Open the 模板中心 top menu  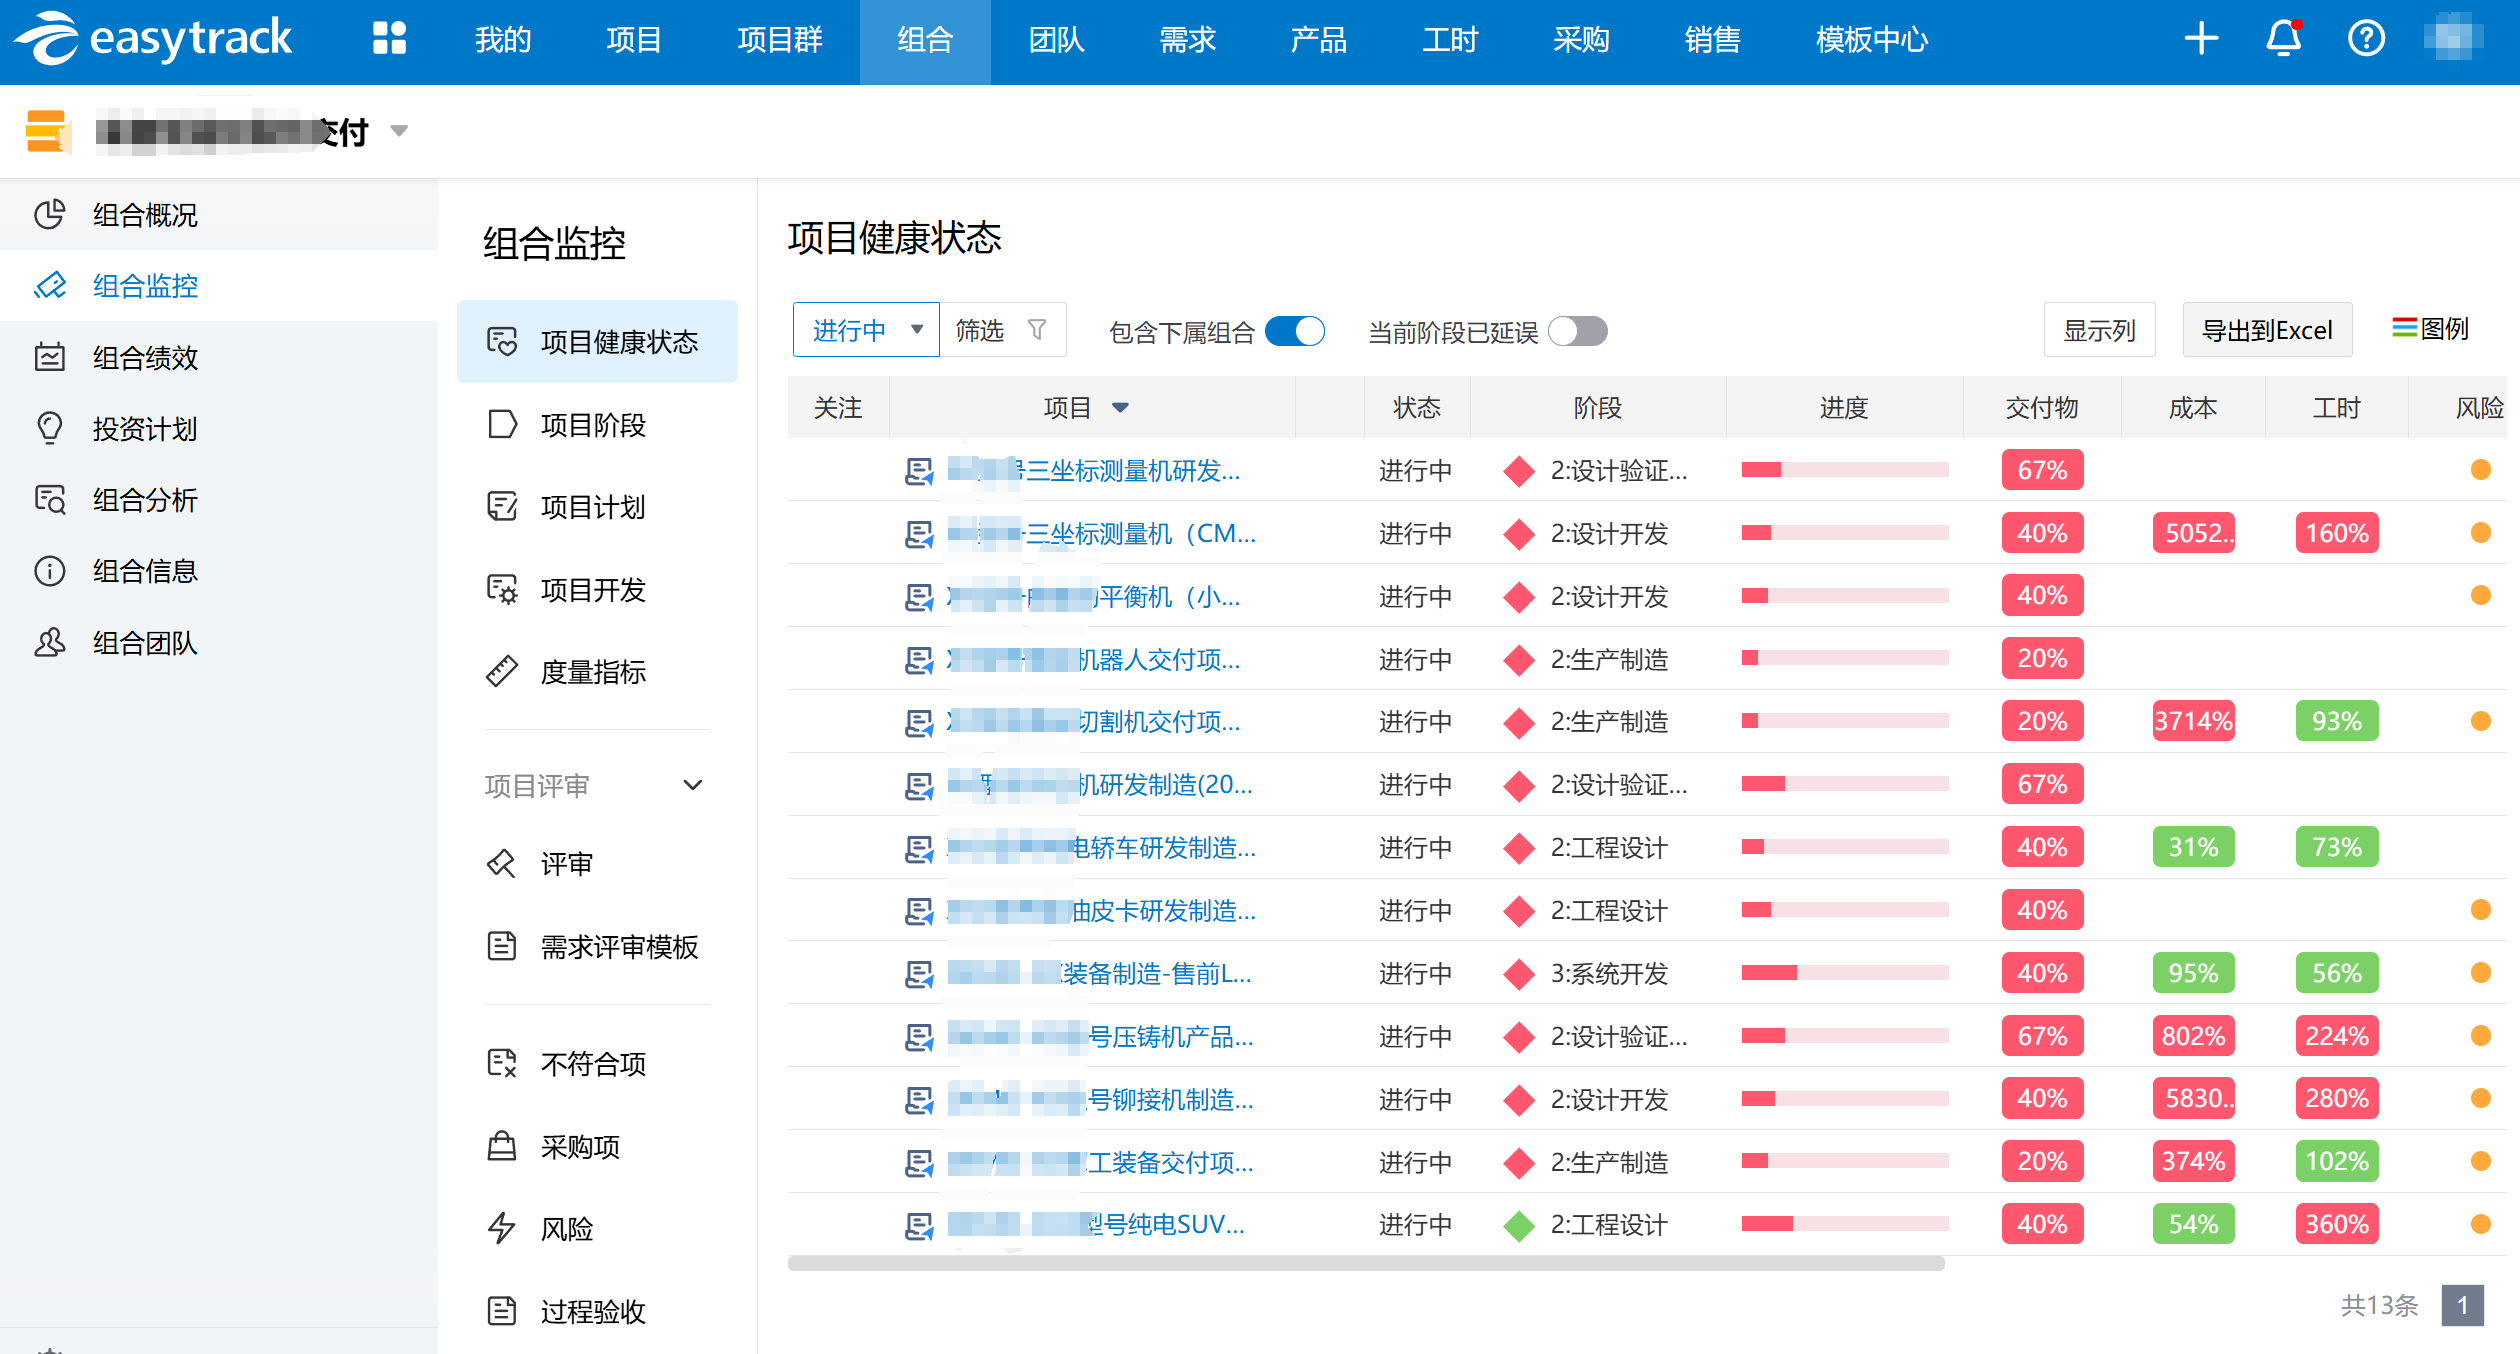1871,40
